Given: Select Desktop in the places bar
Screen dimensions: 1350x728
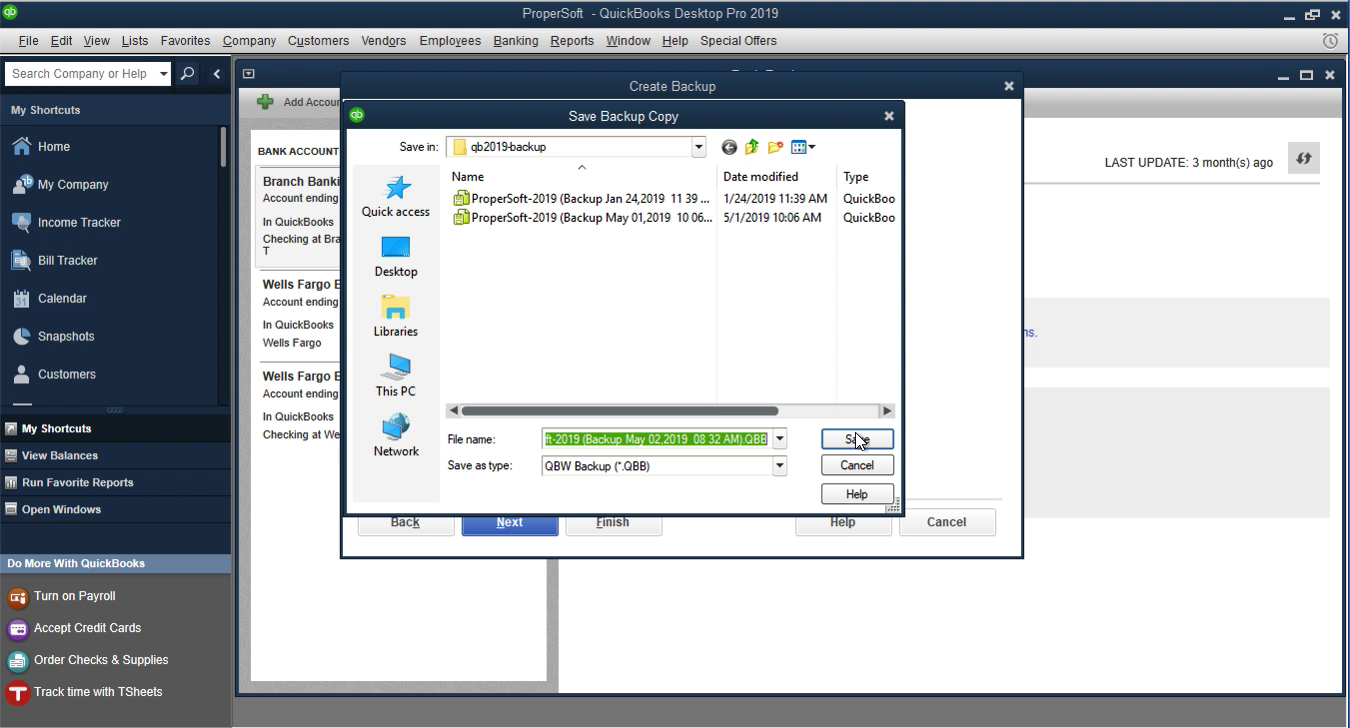Looking at the screenshot, I should click(x=396, y=257).
